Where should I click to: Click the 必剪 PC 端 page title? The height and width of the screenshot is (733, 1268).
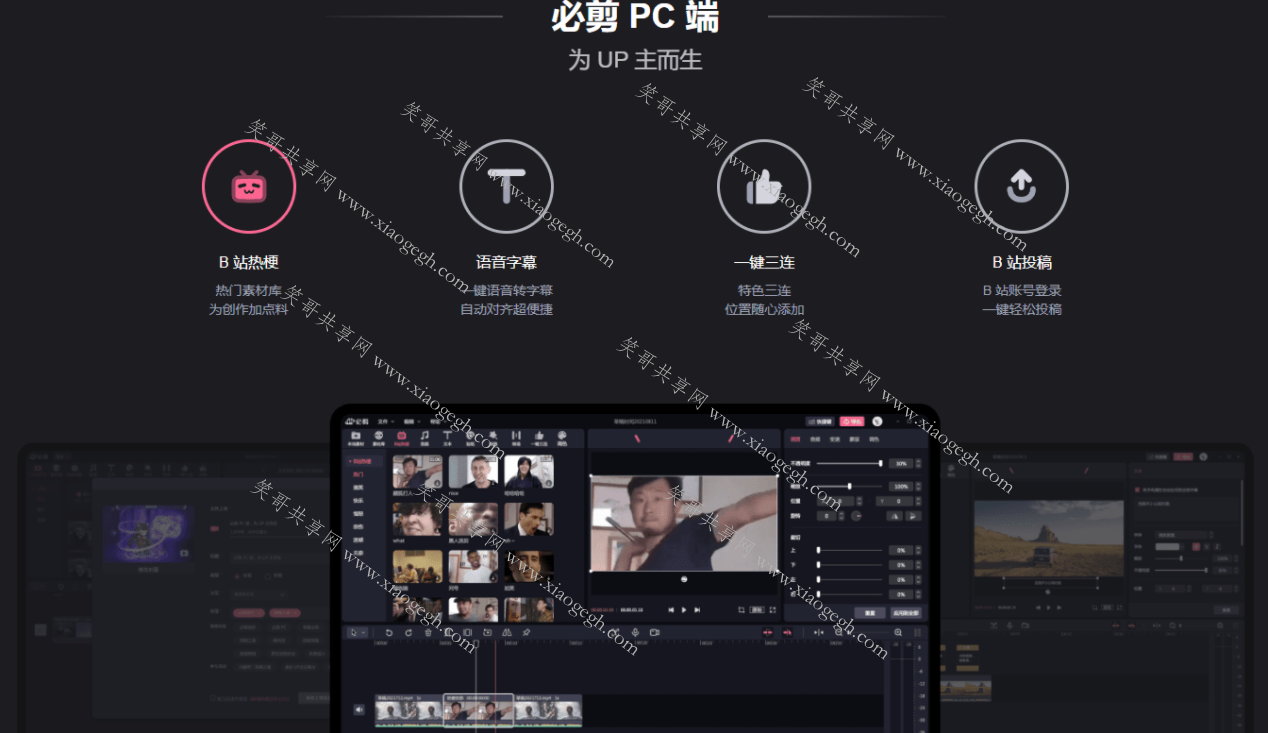pyautogui.click(x=635, y=16)
